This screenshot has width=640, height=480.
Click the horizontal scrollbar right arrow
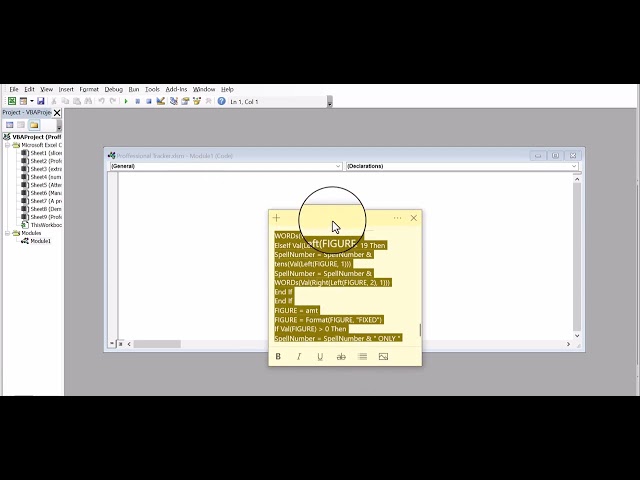pyautogui.click(x=568, y=344)
